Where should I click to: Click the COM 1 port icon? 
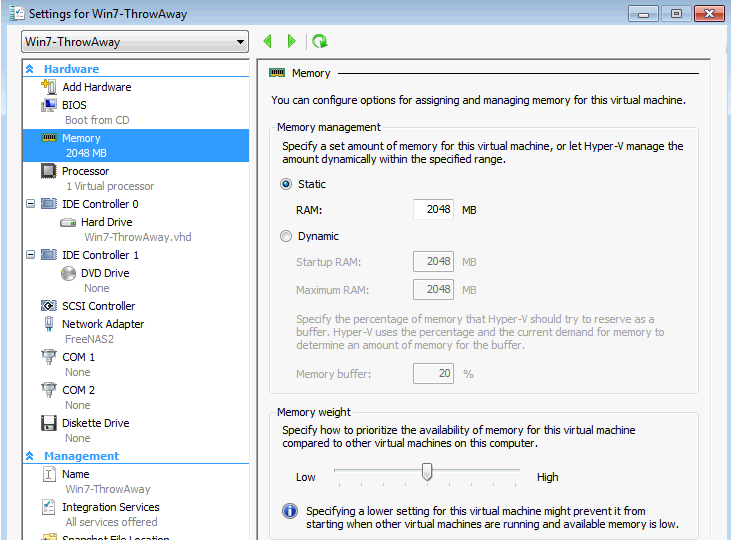click(x=49, y=357)
